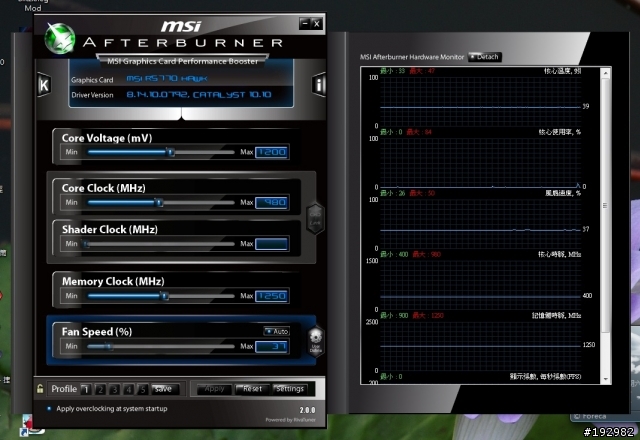Click the hardware monitor scrollbar thumb
640x440 pixels.
pyautogui.click(x=605, y=205)
